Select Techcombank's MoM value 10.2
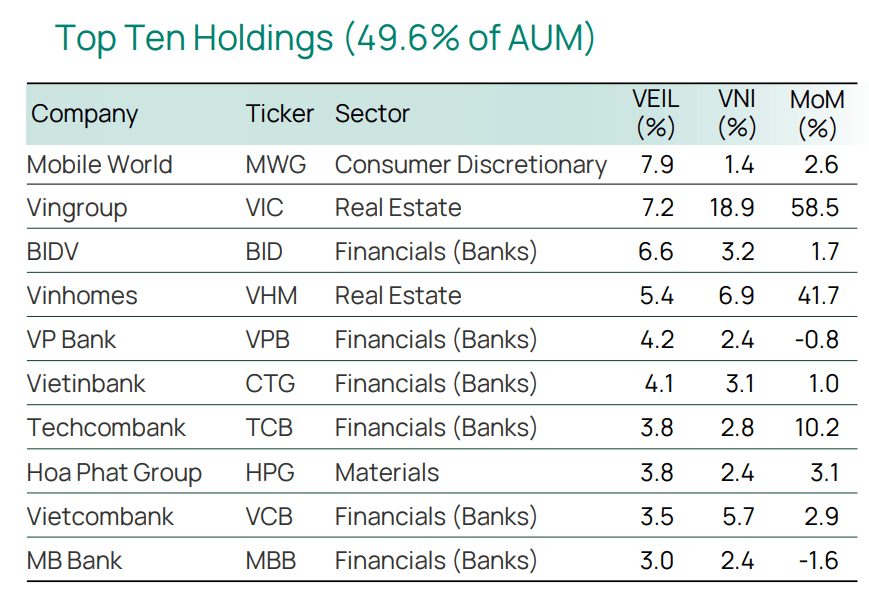The width and height of the screenshot is (869, 592). pos(817,427)
